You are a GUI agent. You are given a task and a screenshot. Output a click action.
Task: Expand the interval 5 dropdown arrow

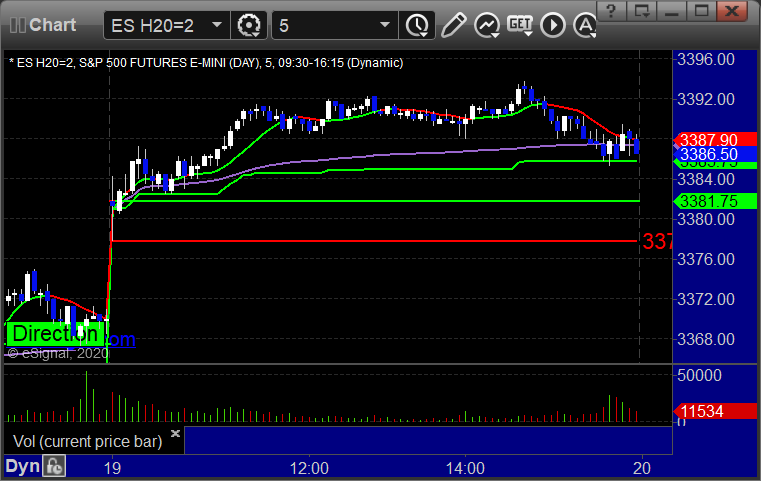[x=385, y=25]
